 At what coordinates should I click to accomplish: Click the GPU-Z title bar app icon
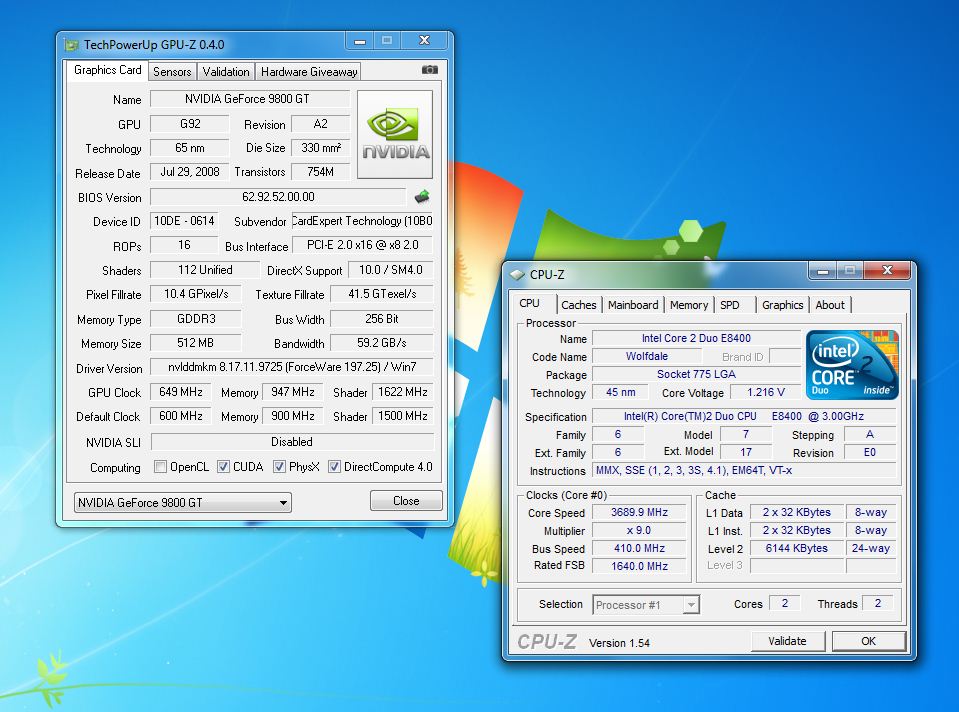[x=72, y=45]
